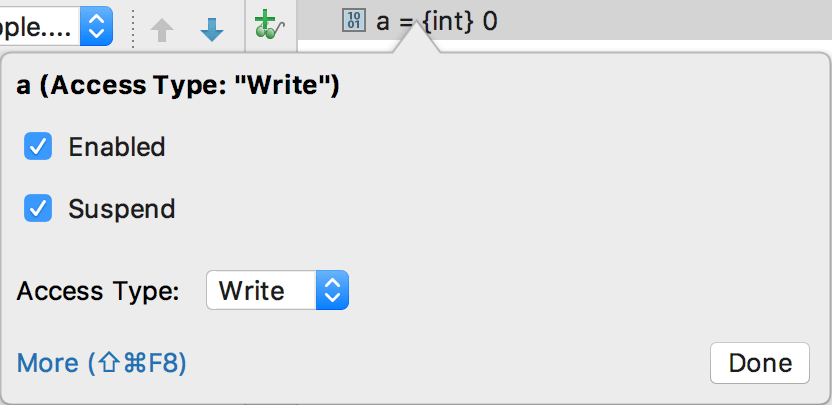The width and height of the screenshot is (832, 405).
Task: Click the value 0 of variable a
Action: (490, 21)
